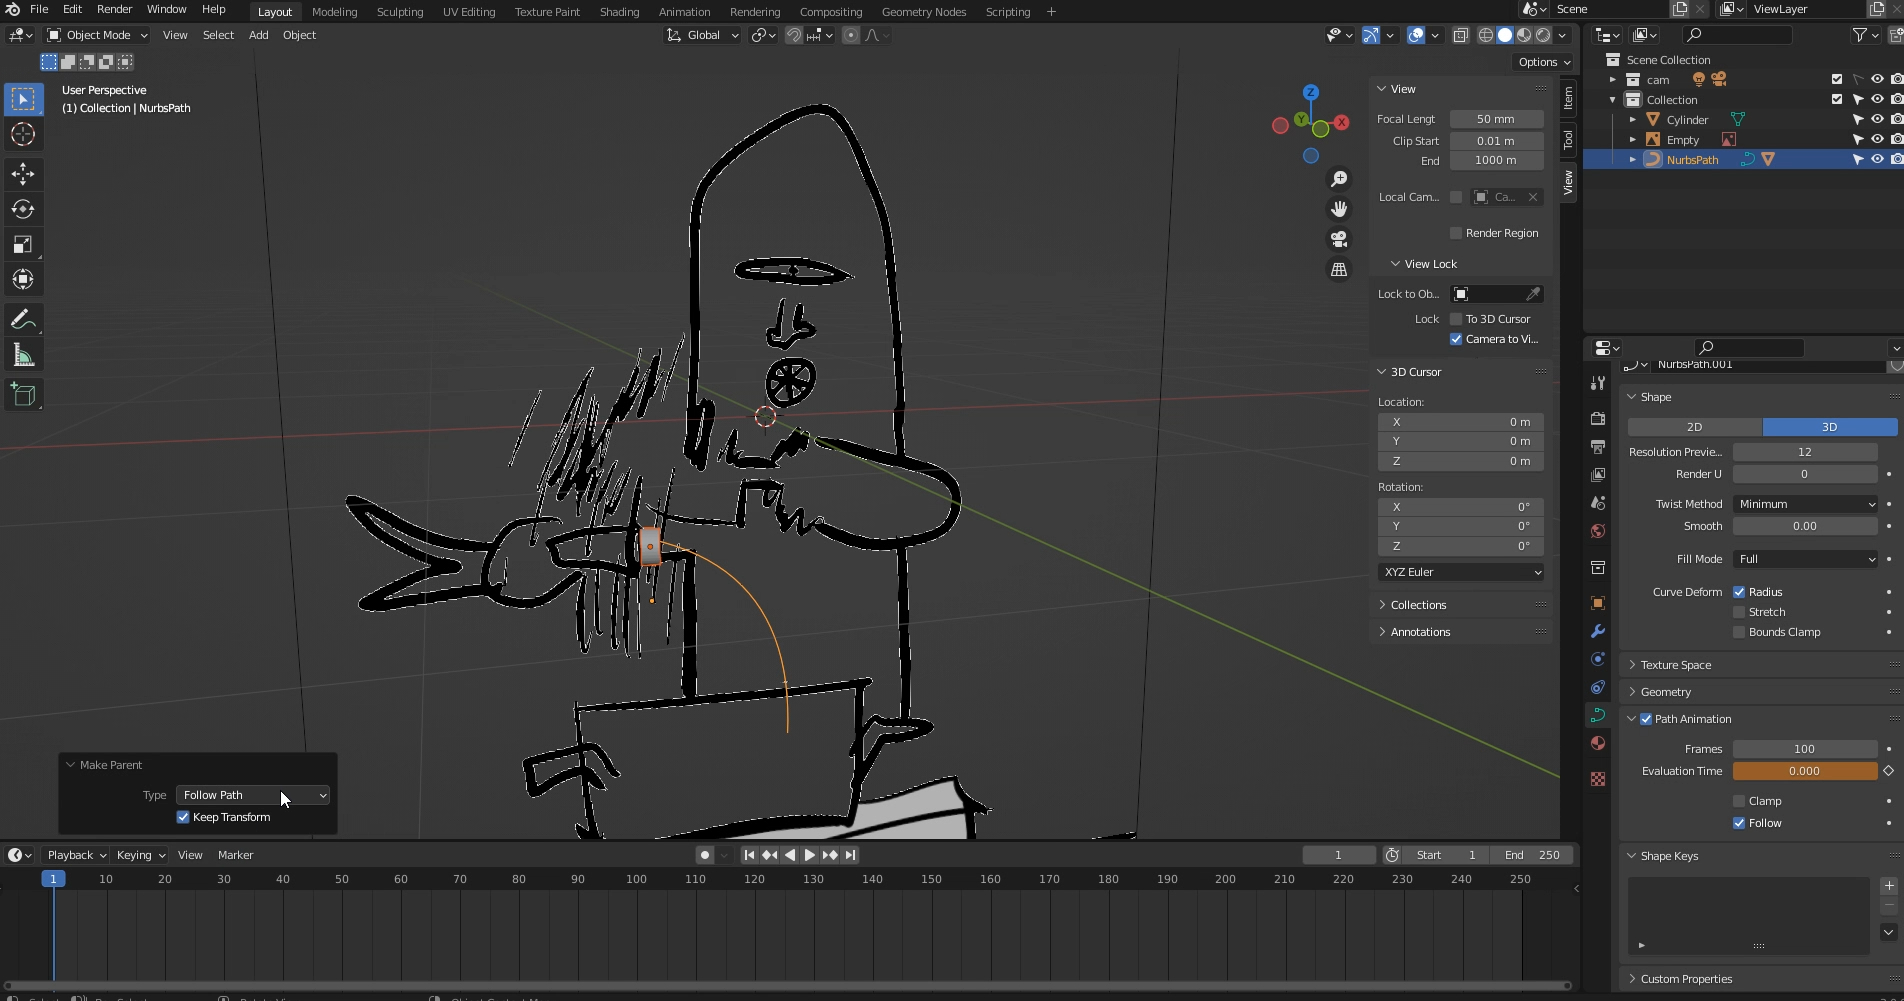
Task: Click the Smooth value slider
Action: pyautogui.click(x=1805, y=526)
